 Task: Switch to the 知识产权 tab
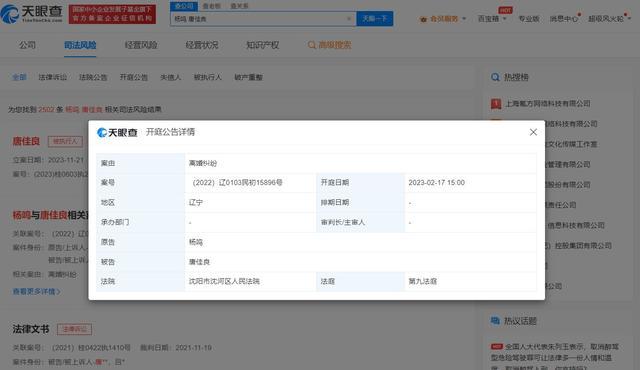(262, 45)
